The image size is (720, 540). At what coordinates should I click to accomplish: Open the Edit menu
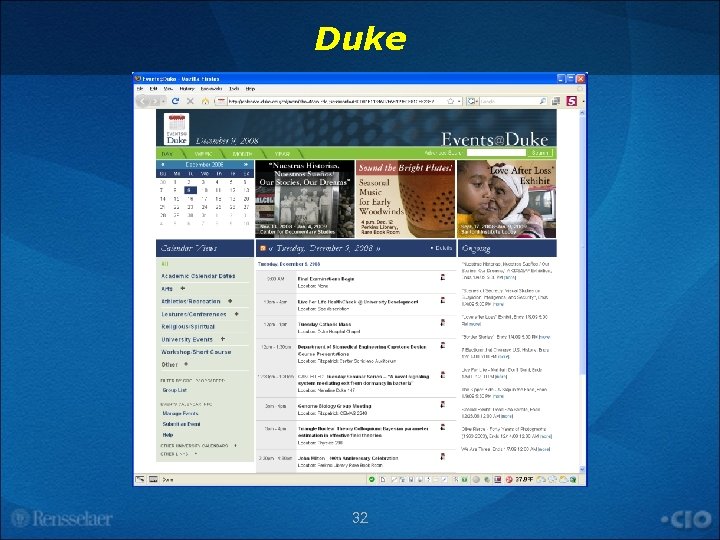[x=153, y=89]
